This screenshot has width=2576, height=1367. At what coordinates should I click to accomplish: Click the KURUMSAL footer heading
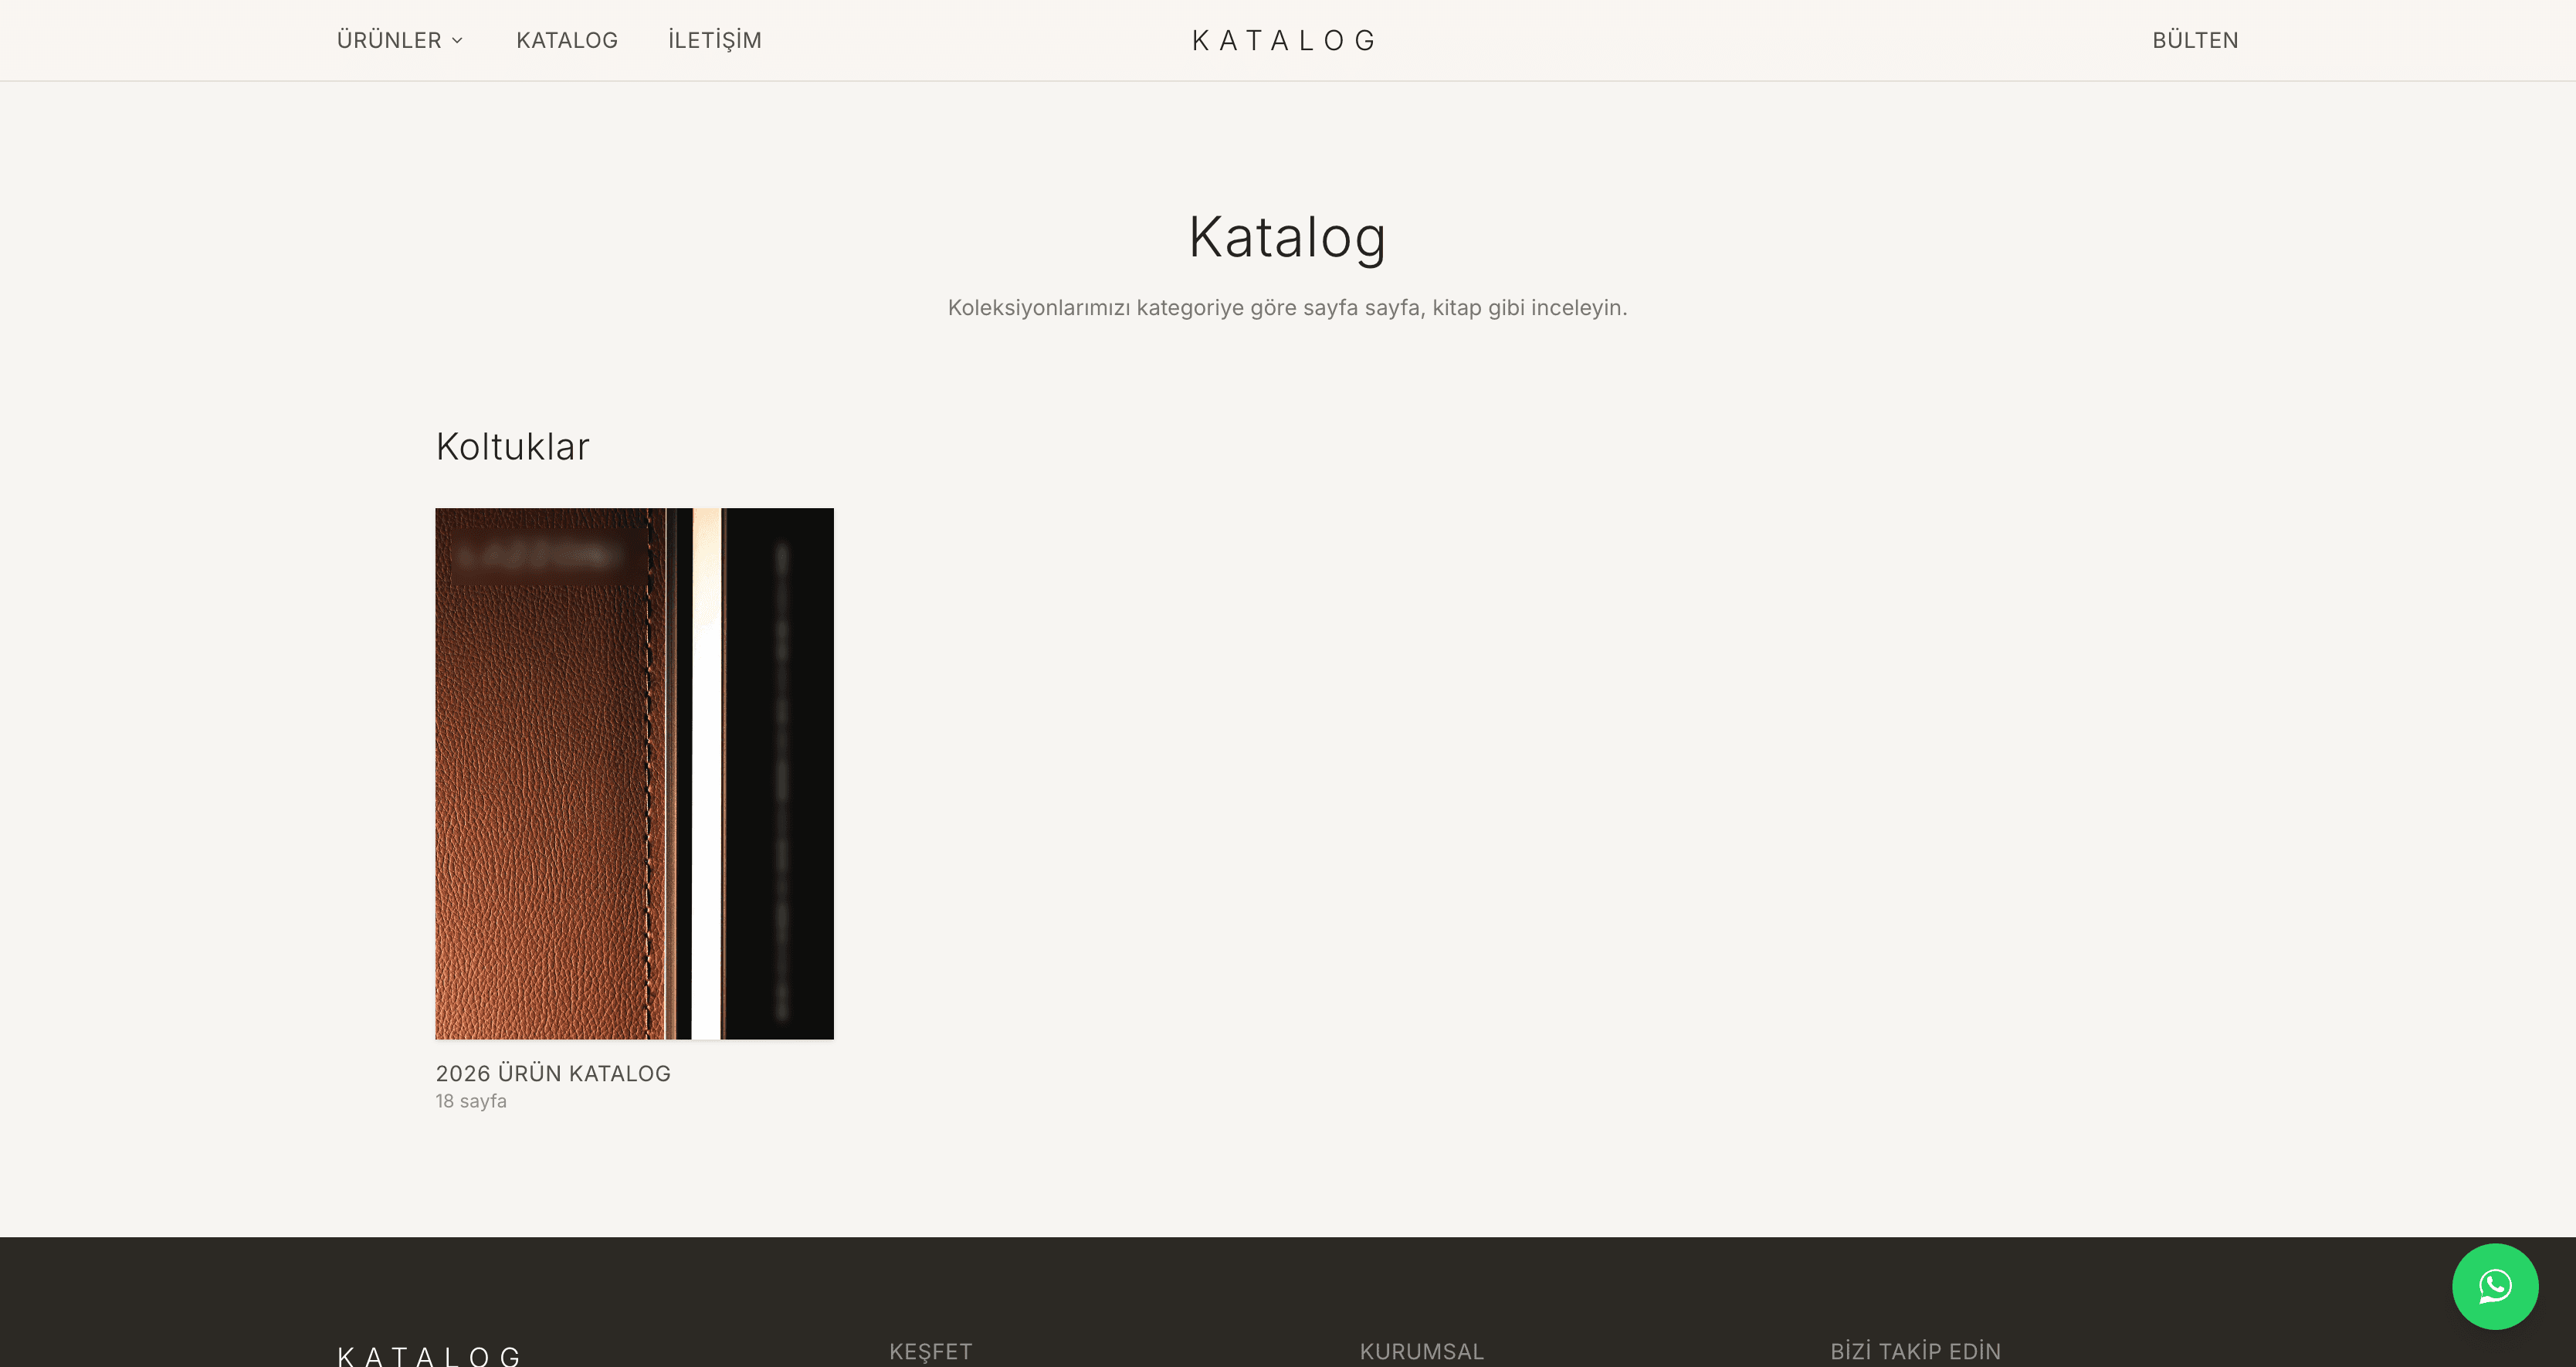pos(1421,1351)
